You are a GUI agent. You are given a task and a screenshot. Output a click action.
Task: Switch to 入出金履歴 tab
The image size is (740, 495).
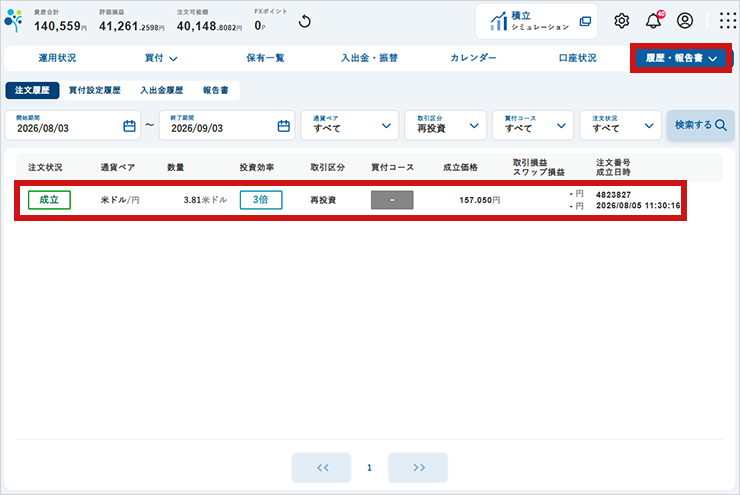tap(162, 90)
